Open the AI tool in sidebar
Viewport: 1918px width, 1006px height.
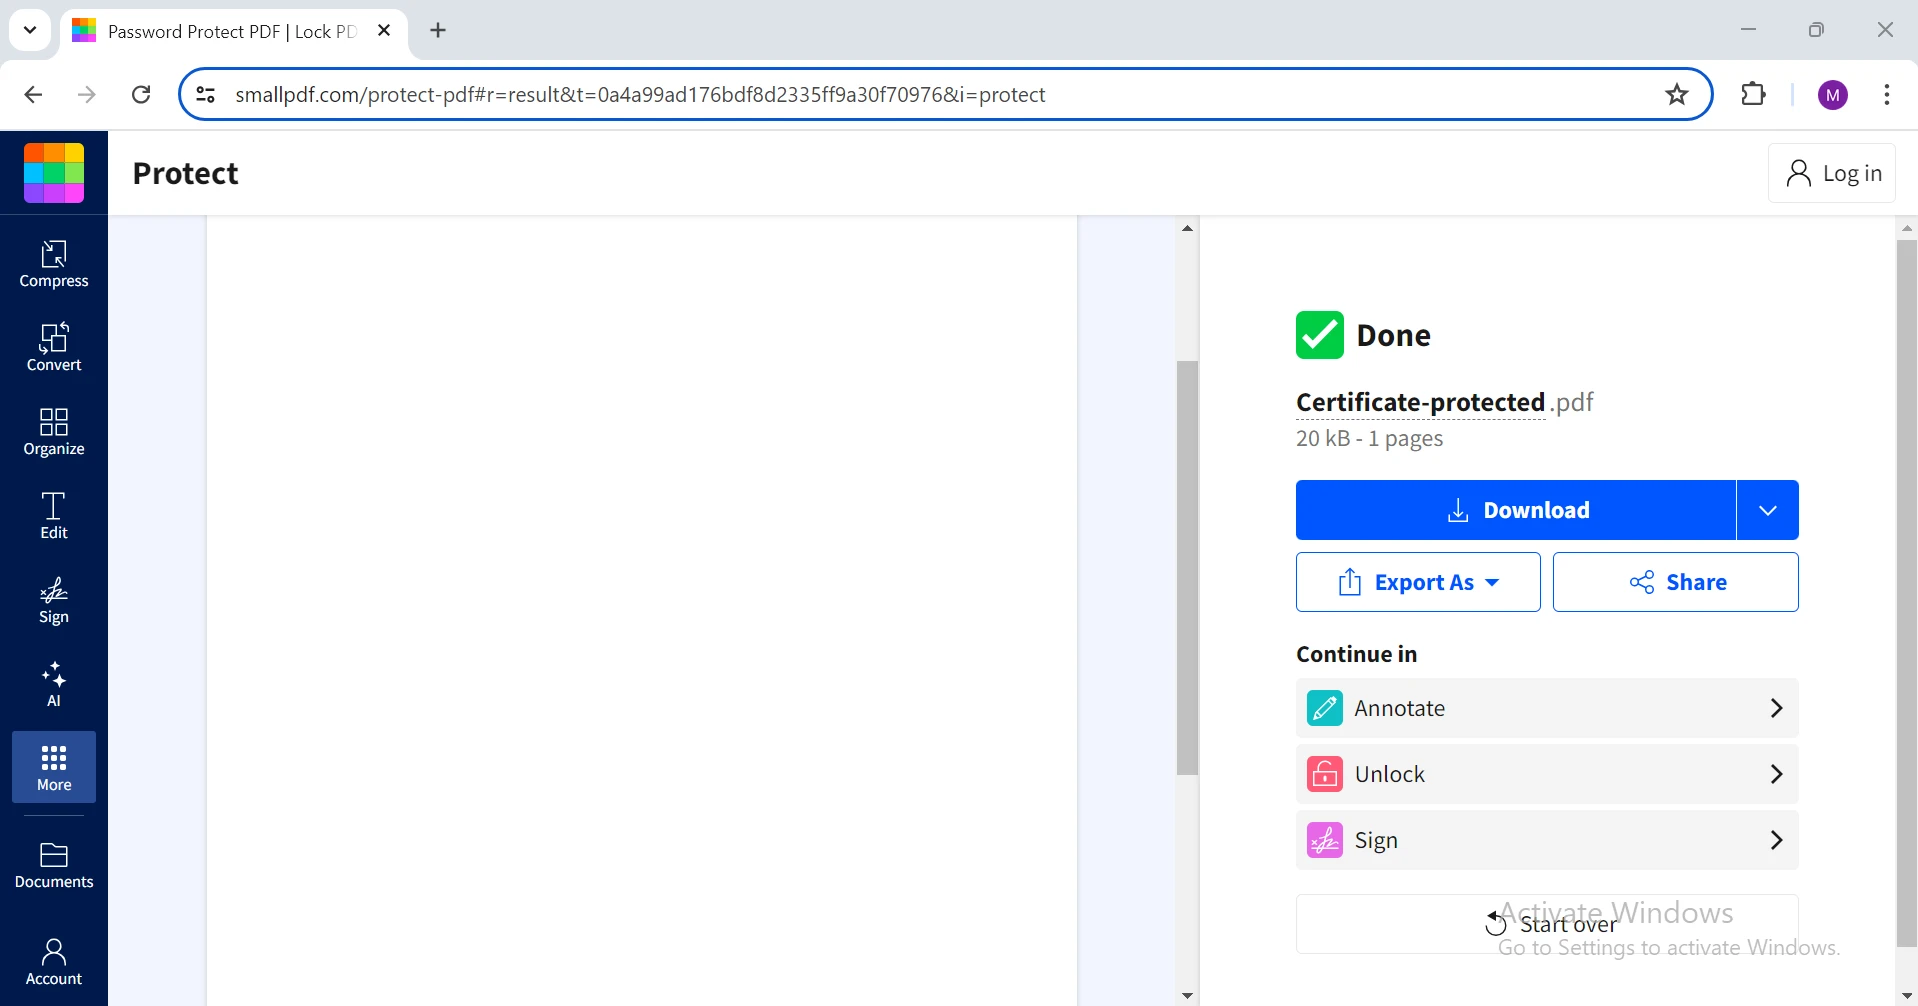54,684
